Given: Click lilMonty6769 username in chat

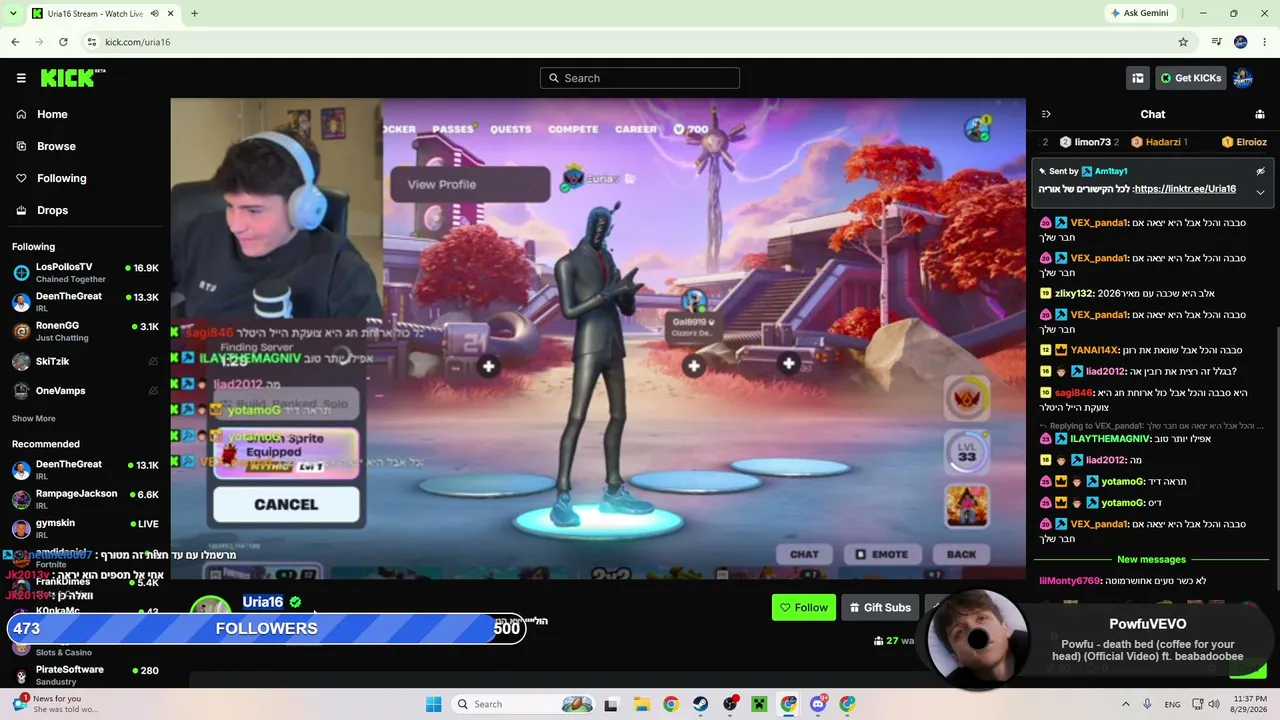Looking at the screenshot, I should pyautogui.click(x=1069, y=581).
